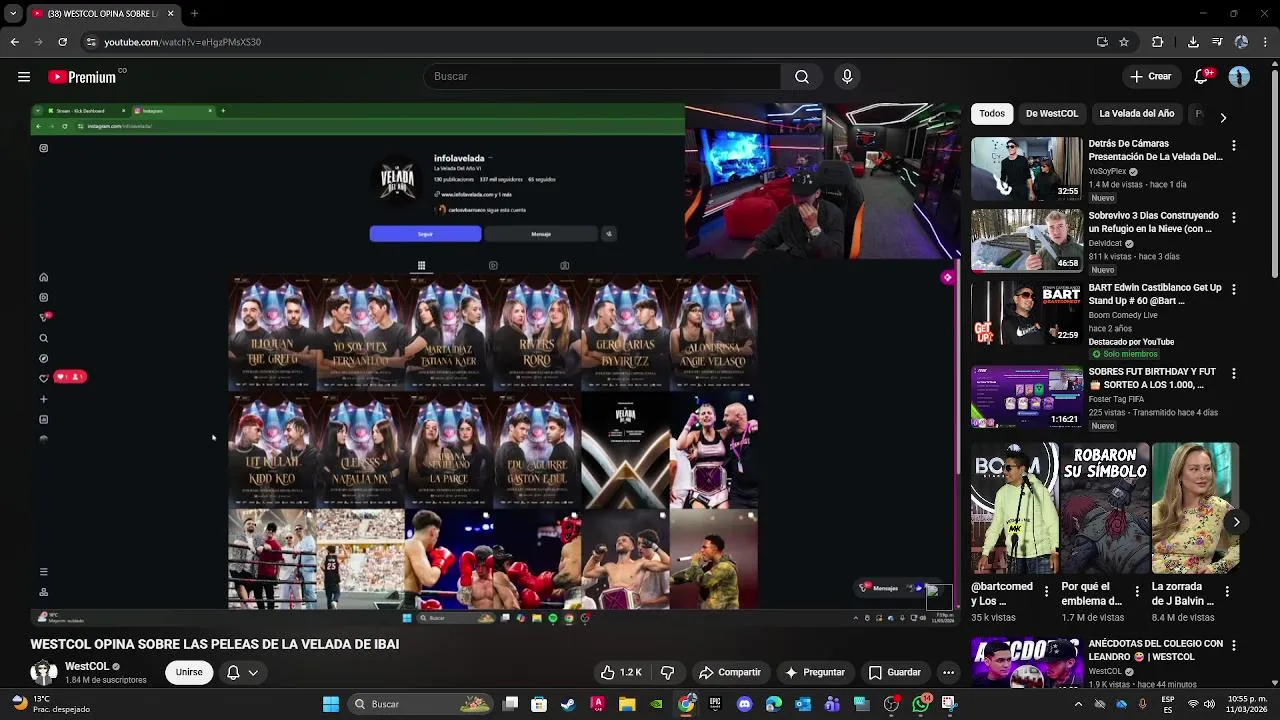Open the Chrome tab search dropdown arrow

click(x=13, y=14)
